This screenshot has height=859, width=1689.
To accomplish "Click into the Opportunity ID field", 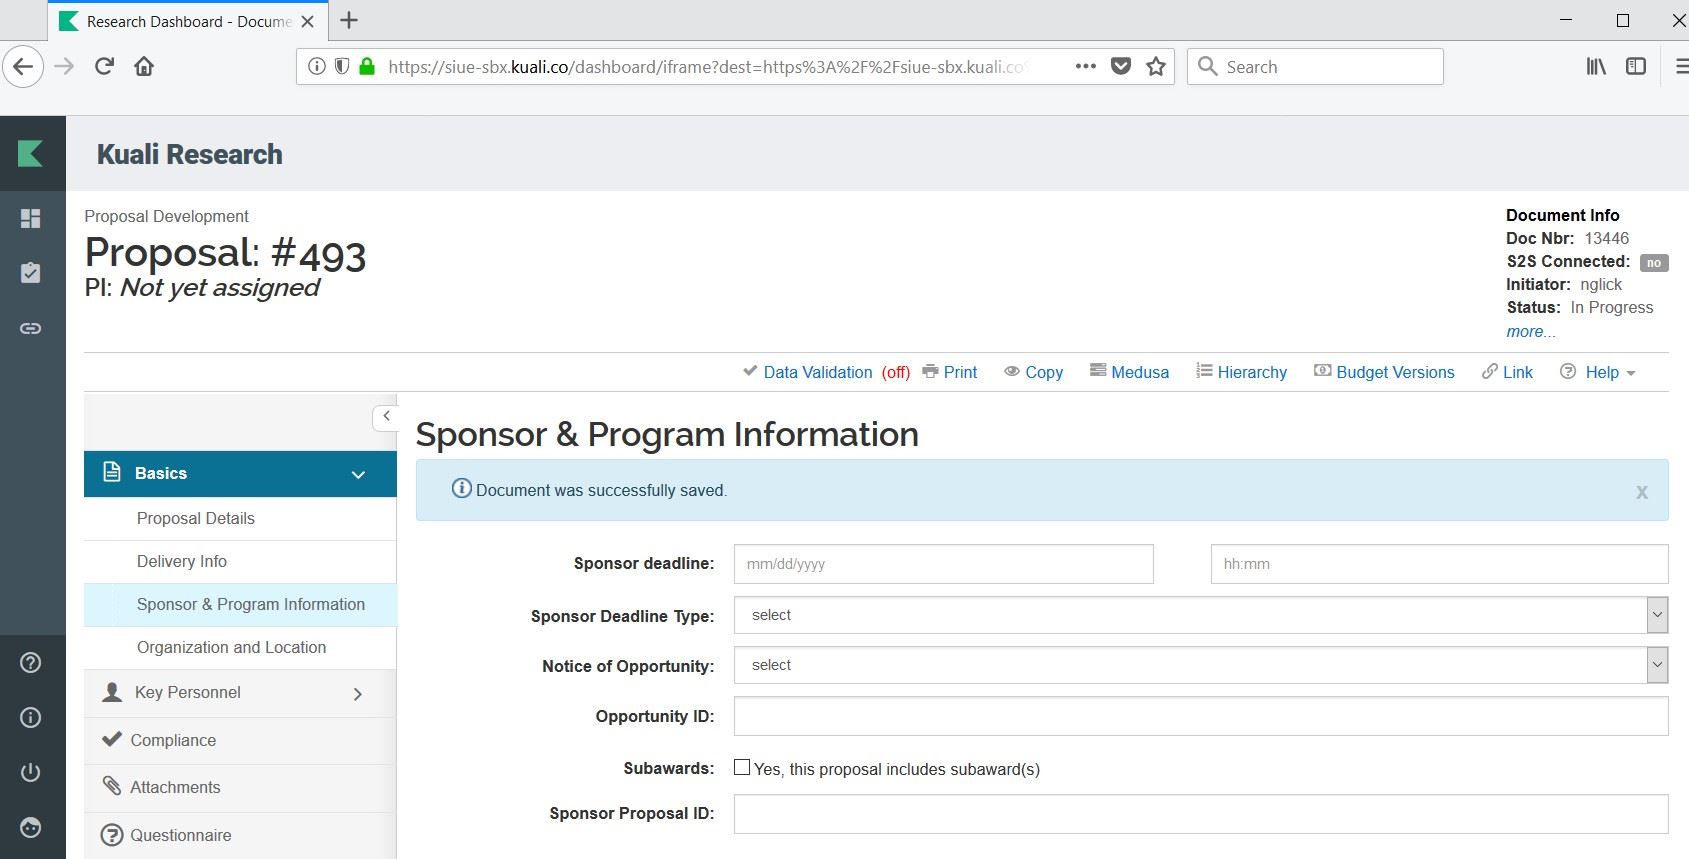I will click(1200, 716).
